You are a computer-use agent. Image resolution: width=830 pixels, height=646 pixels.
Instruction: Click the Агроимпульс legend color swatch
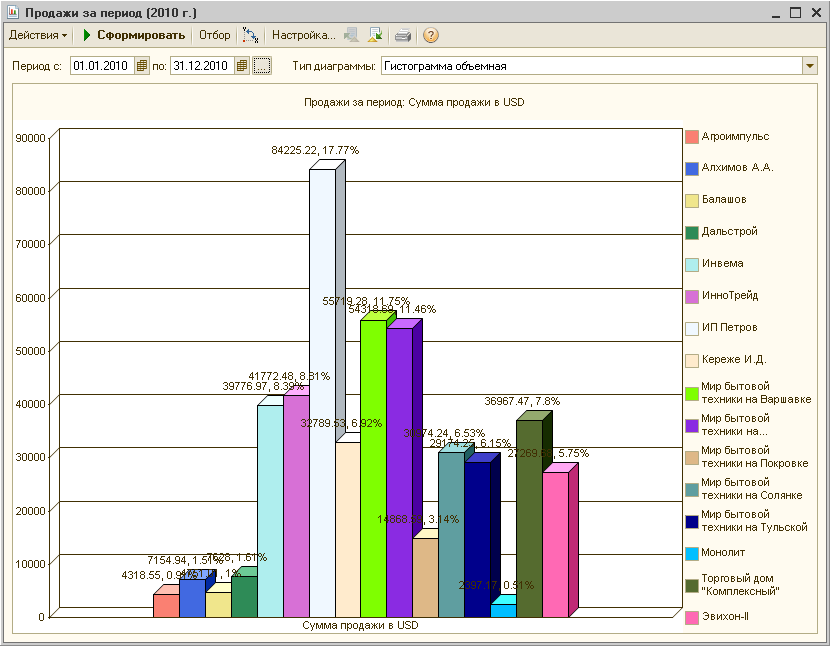692,137
